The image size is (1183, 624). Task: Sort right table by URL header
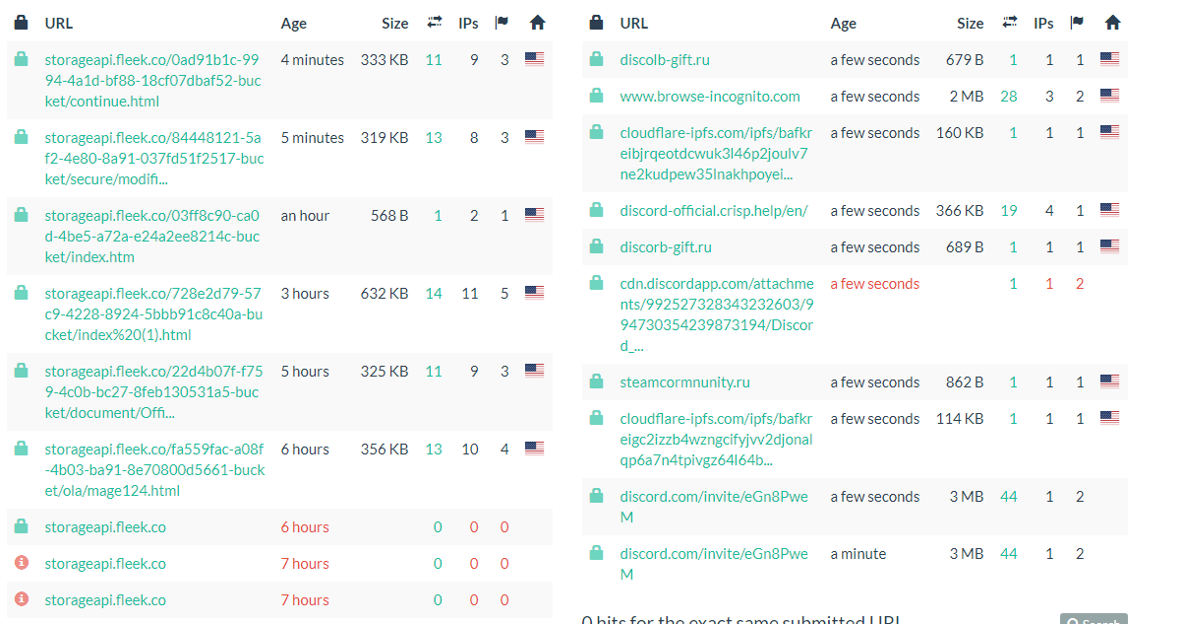point(633,23)
